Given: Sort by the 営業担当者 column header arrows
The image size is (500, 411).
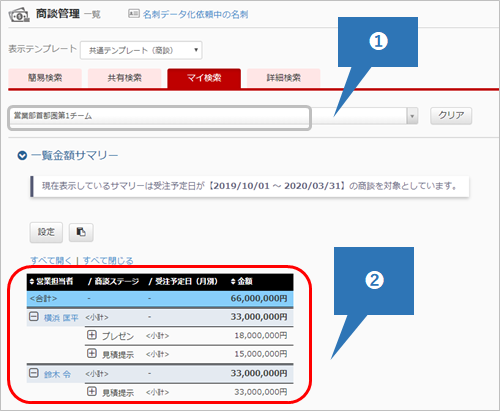Looking at the screenshot, I should point(32,282).
